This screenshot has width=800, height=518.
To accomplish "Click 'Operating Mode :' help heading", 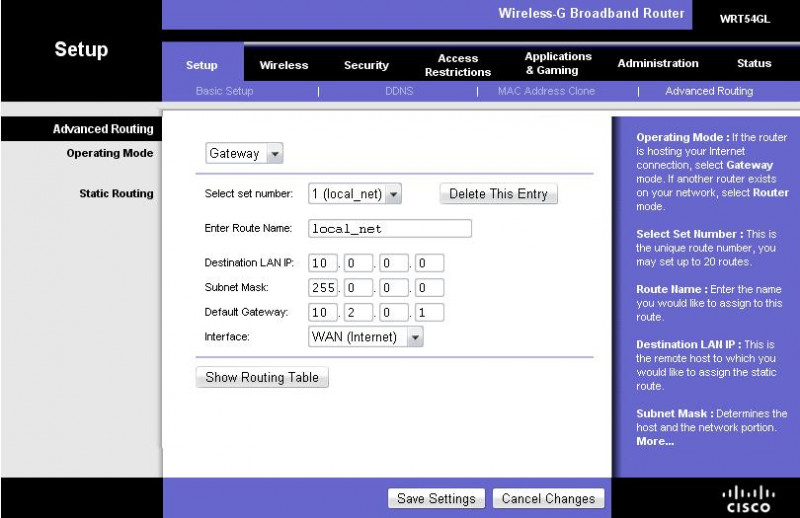I will click(683, 137).
